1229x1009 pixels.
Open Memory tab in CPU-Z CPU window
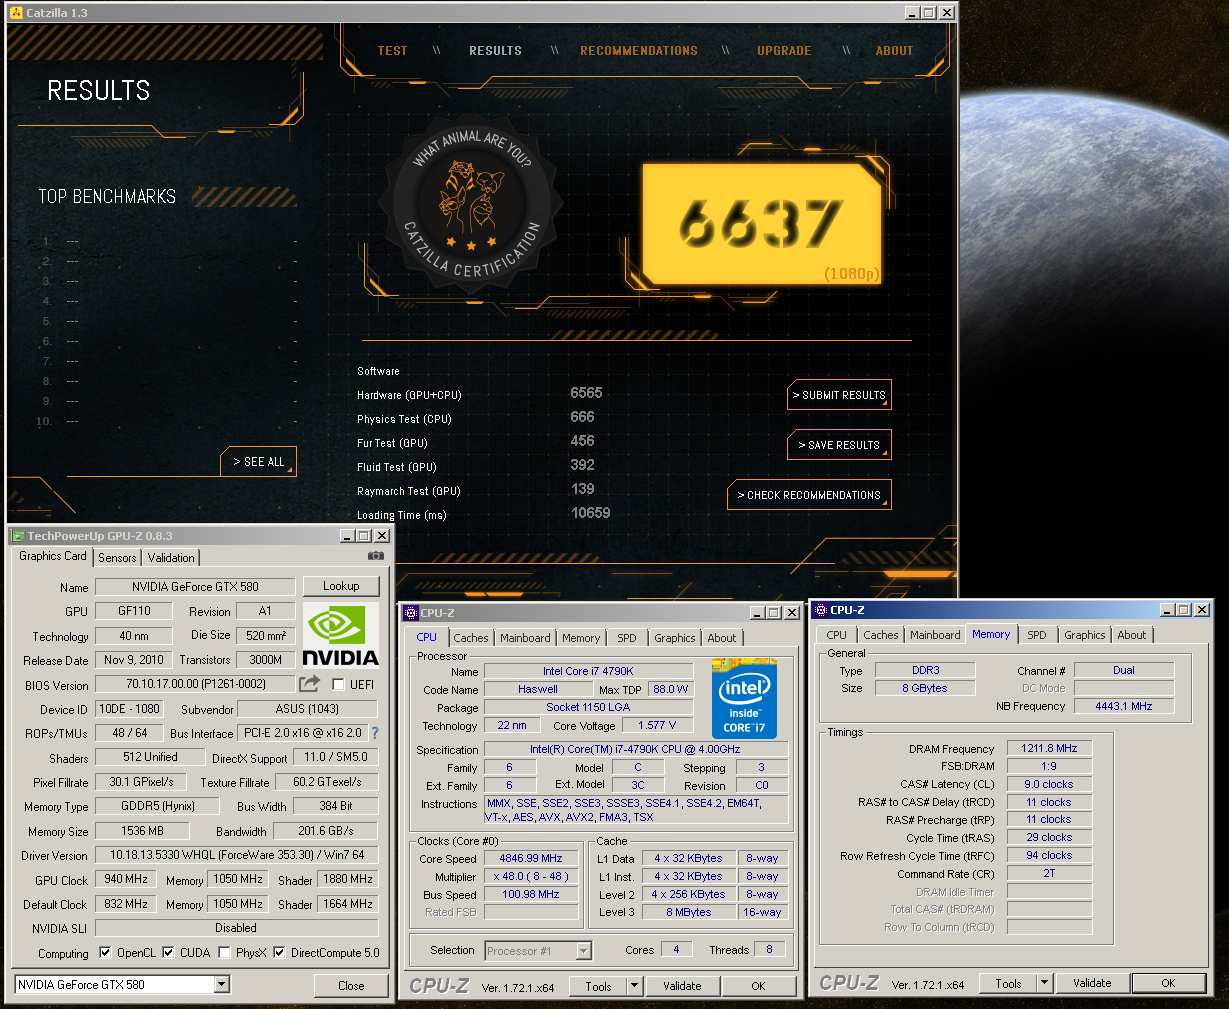581,638
